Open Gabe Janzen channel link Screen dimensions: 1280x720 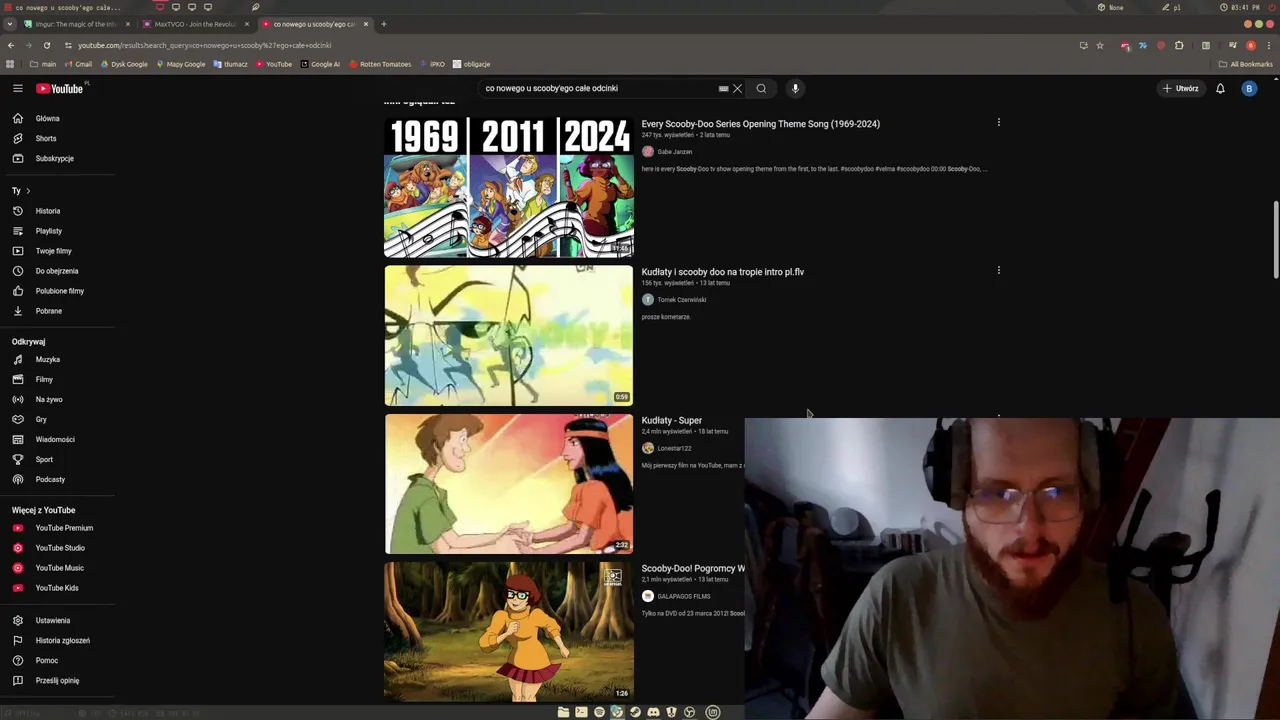pyautogui.click(x=675, y=152)
